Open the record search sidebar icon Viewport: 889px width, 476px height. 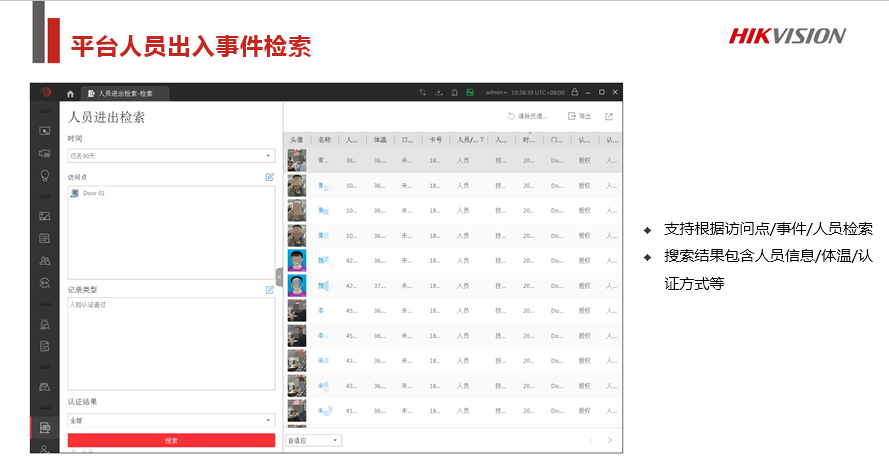click(45, 239)
